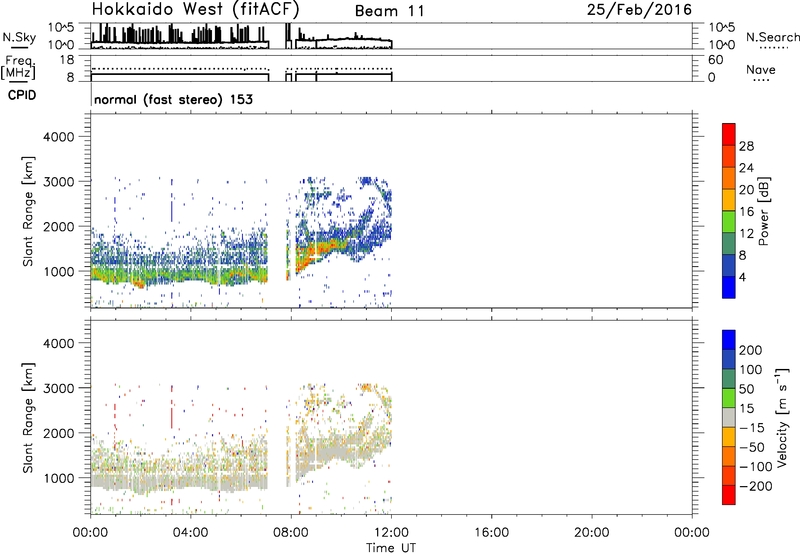Viewport: 800px width, 554px height.
Task: Click the velocity panel 'Slant Range [km]' label
Action: point(28,418)
